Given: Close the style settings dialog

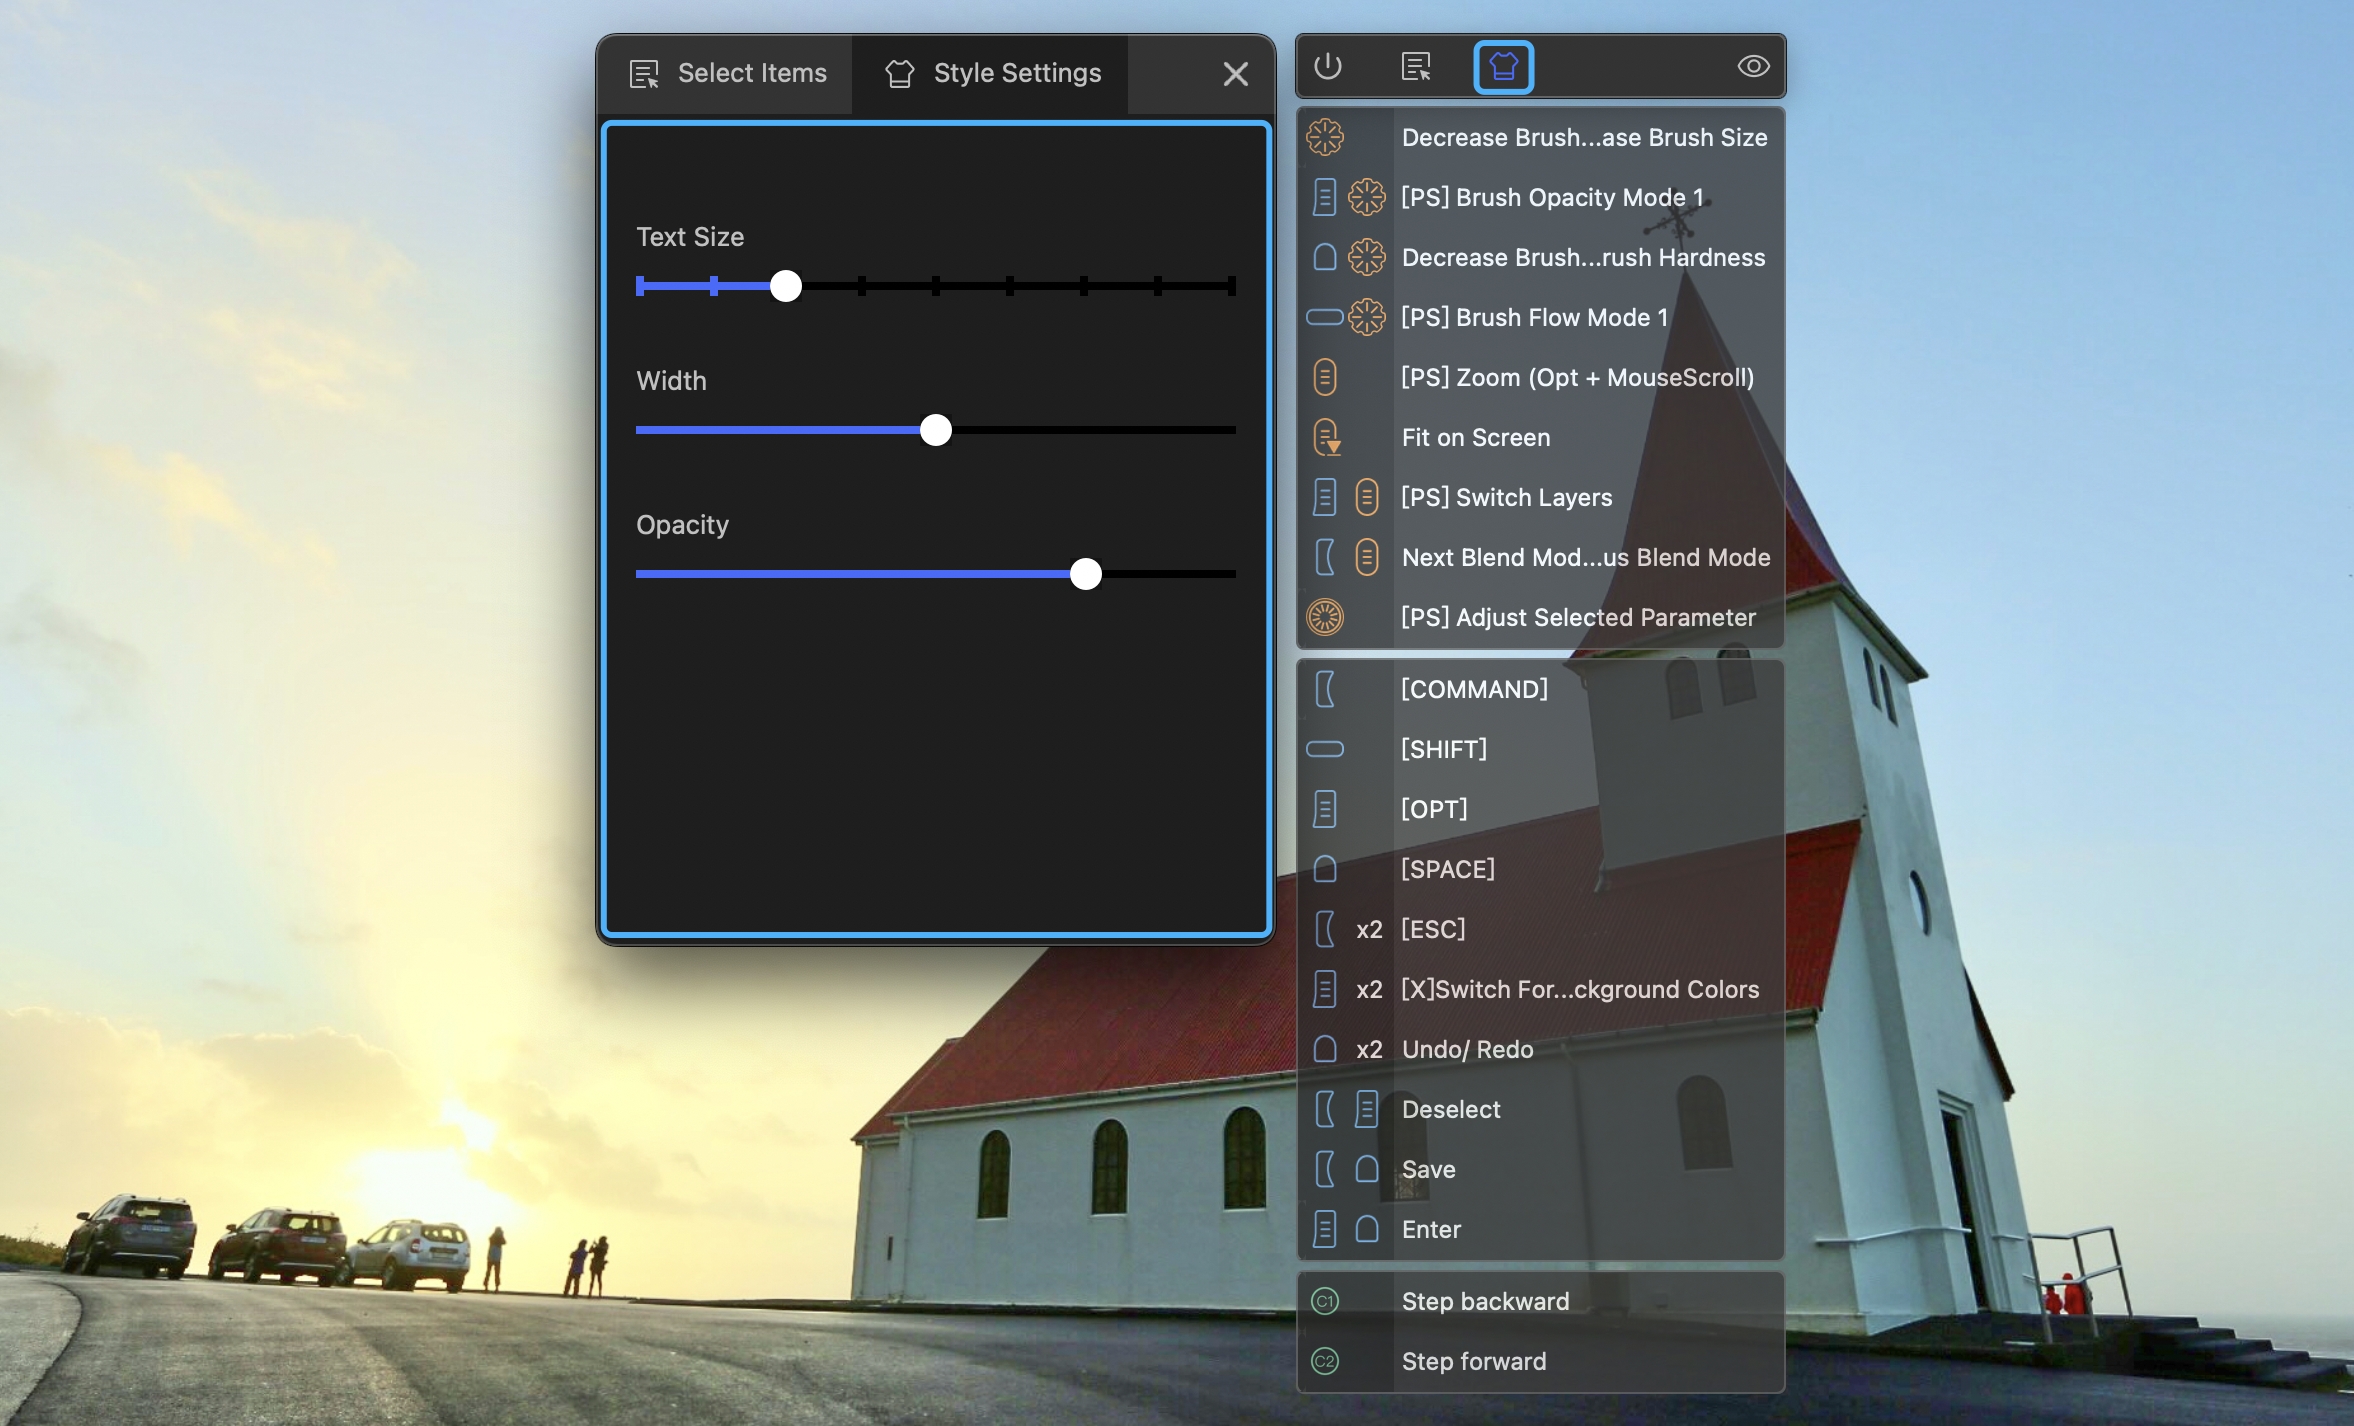Looking at the screenshot, I should [x=1235, y=74].
